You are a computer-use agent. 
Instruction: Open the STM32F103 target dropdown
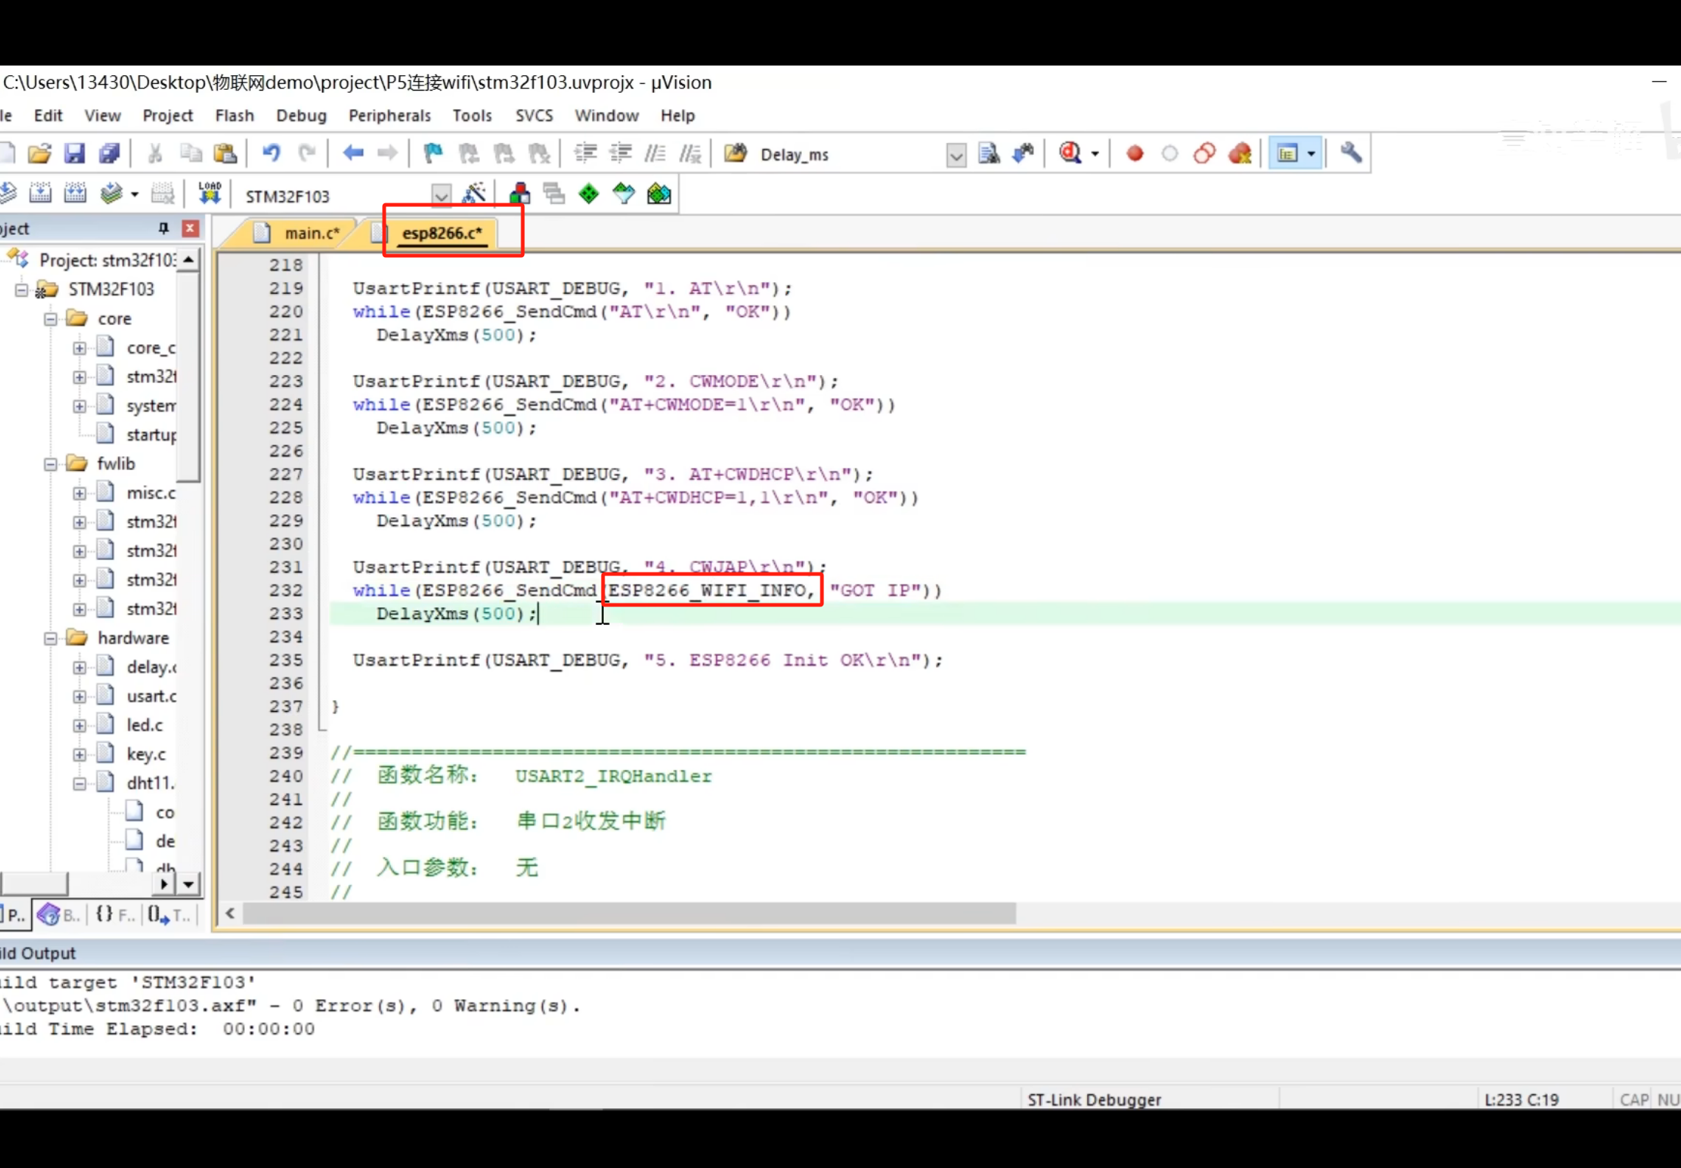pyautogui.click(x=441, y=195)
